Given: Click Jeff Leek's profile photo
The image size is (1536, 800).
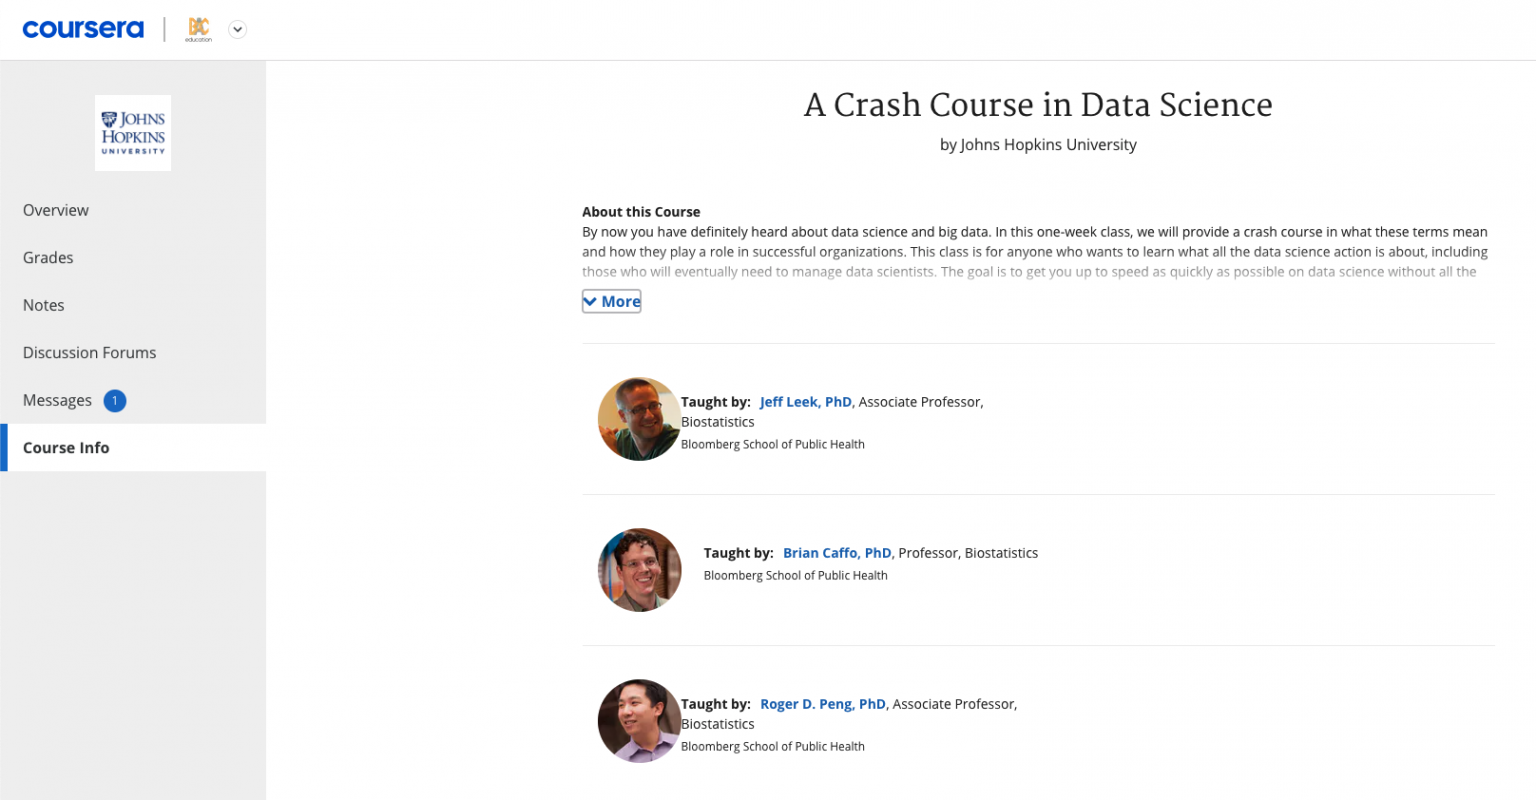Looking at the screenshot, I should click(639, 419).
